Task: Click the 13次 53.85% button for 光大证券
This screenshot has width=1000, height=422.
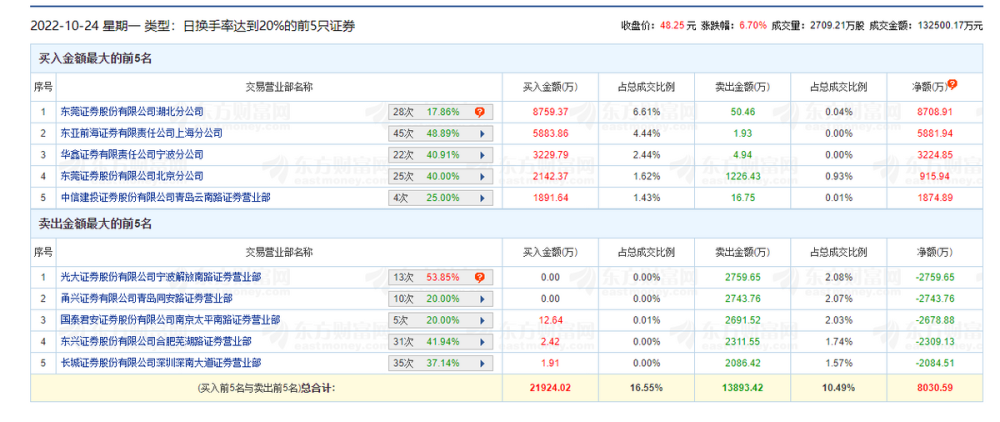Action: (441, 277)
